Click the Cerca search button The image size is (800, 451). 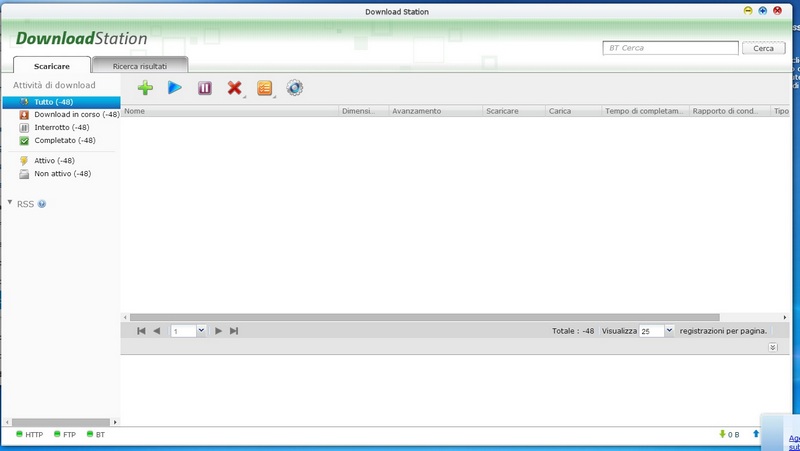pyautogui.click(x=763, y=48)
